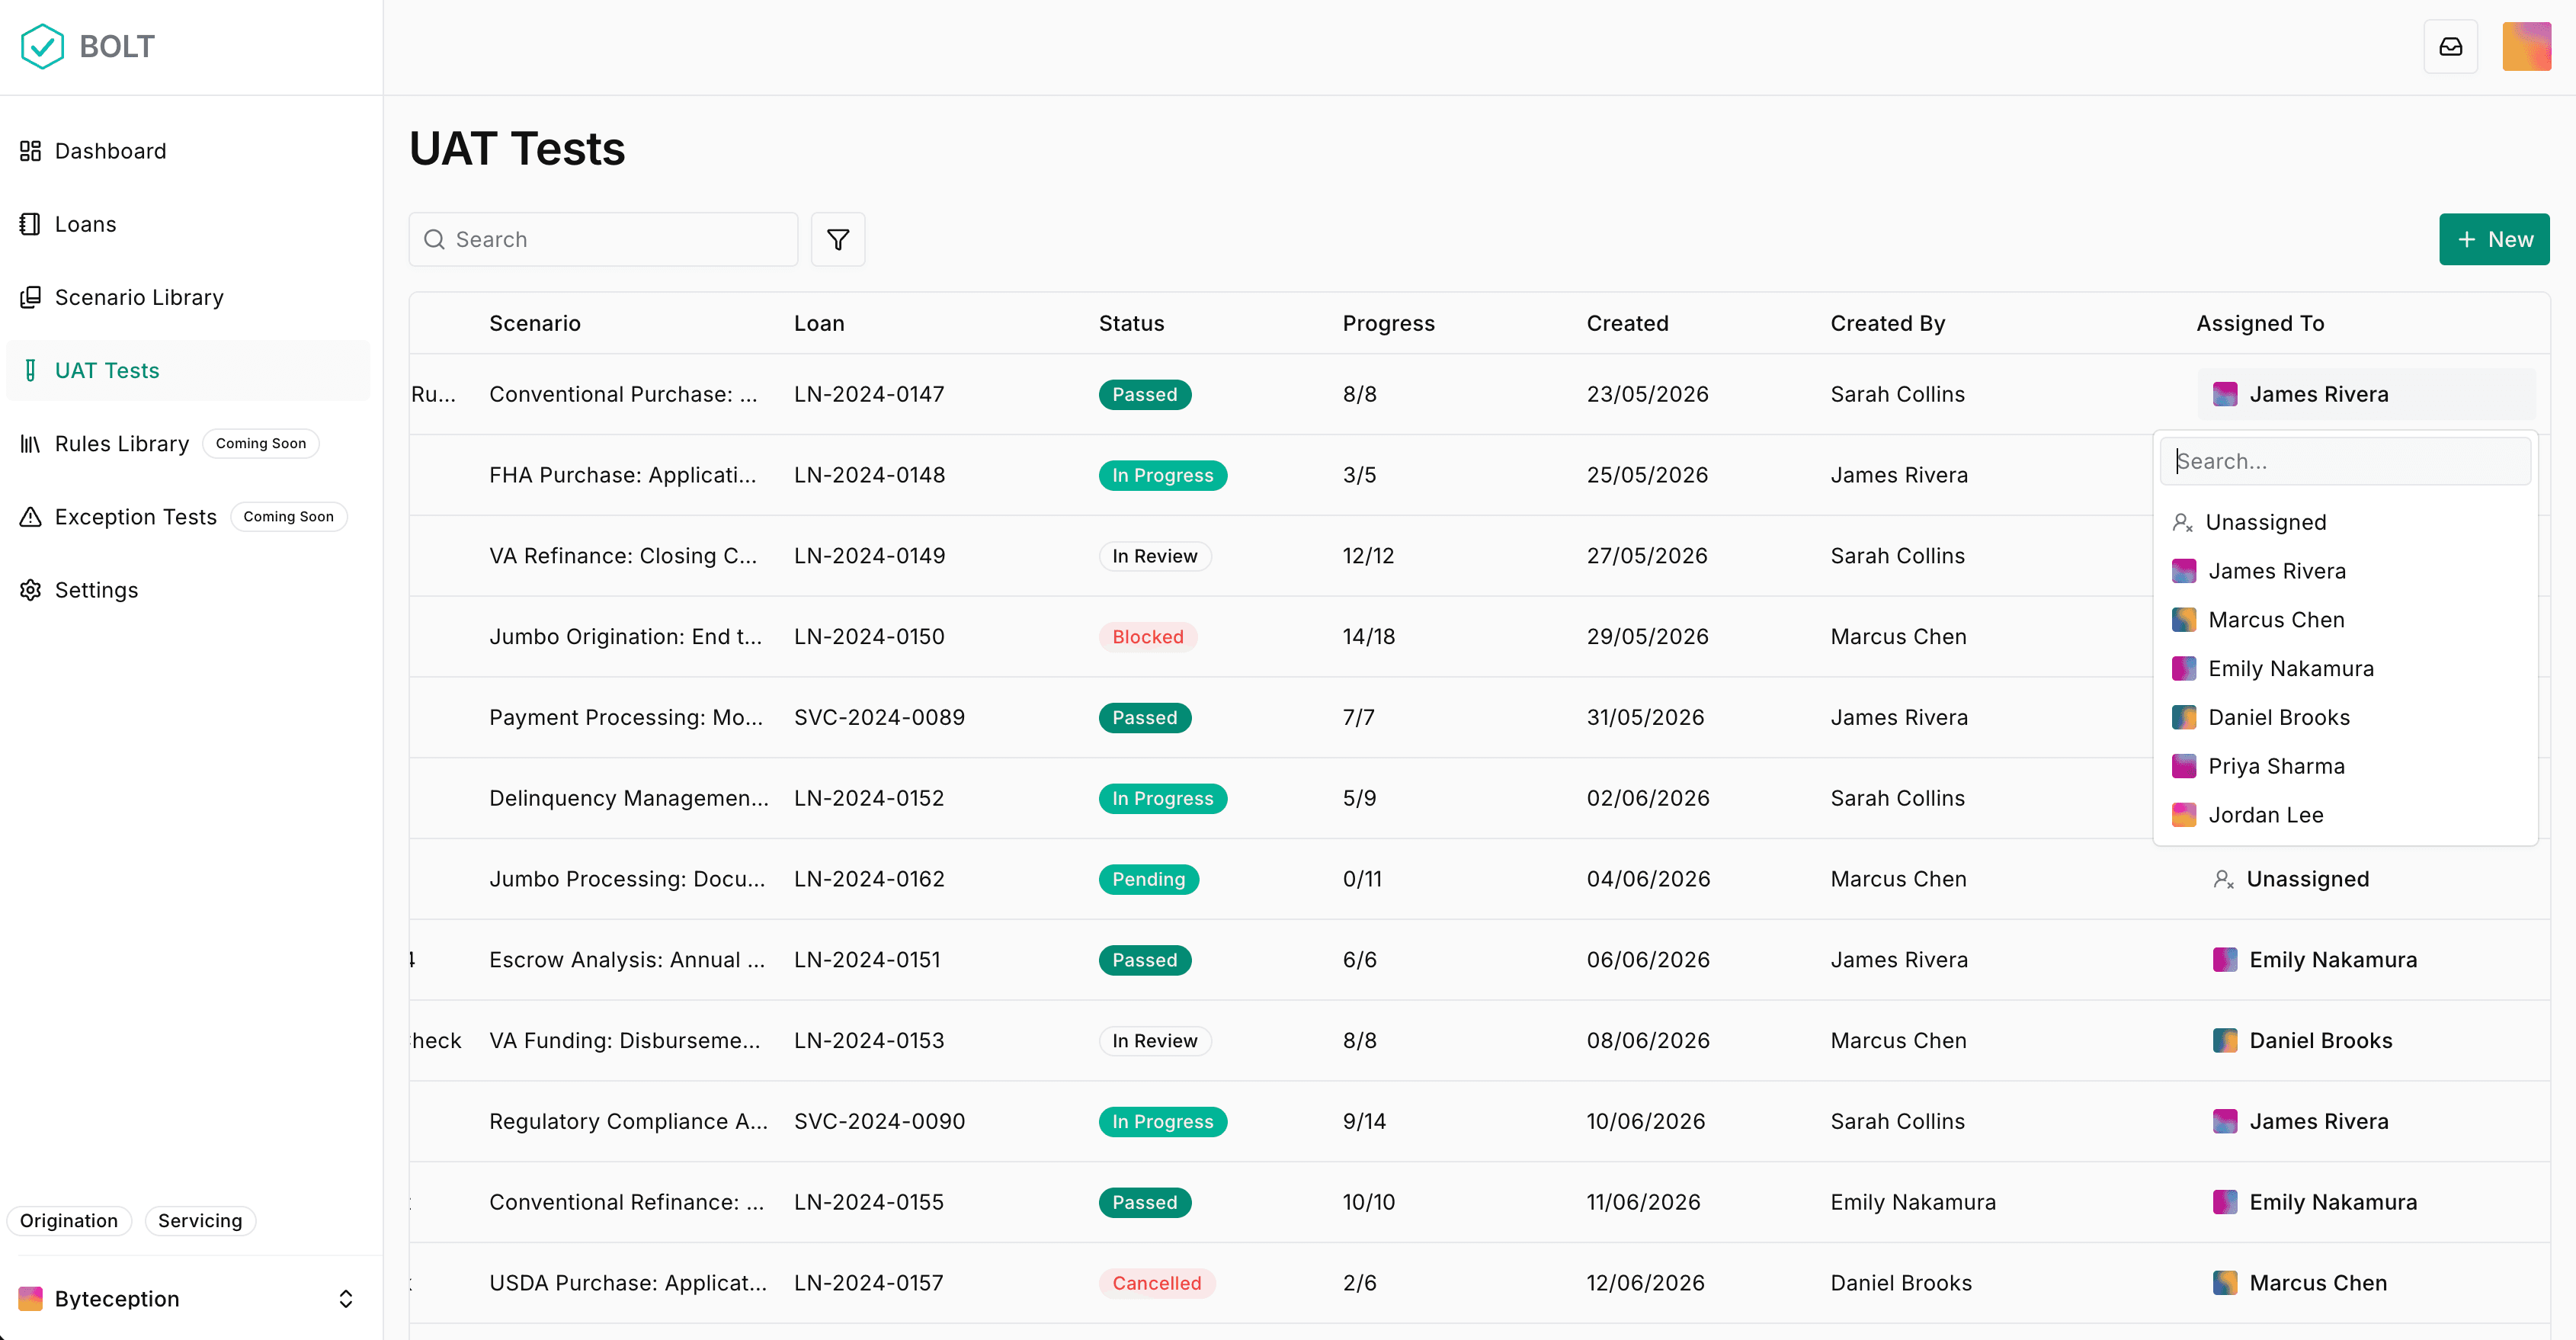
Task: Click the assignee dropdown Search field
Action: [2345, 461]
